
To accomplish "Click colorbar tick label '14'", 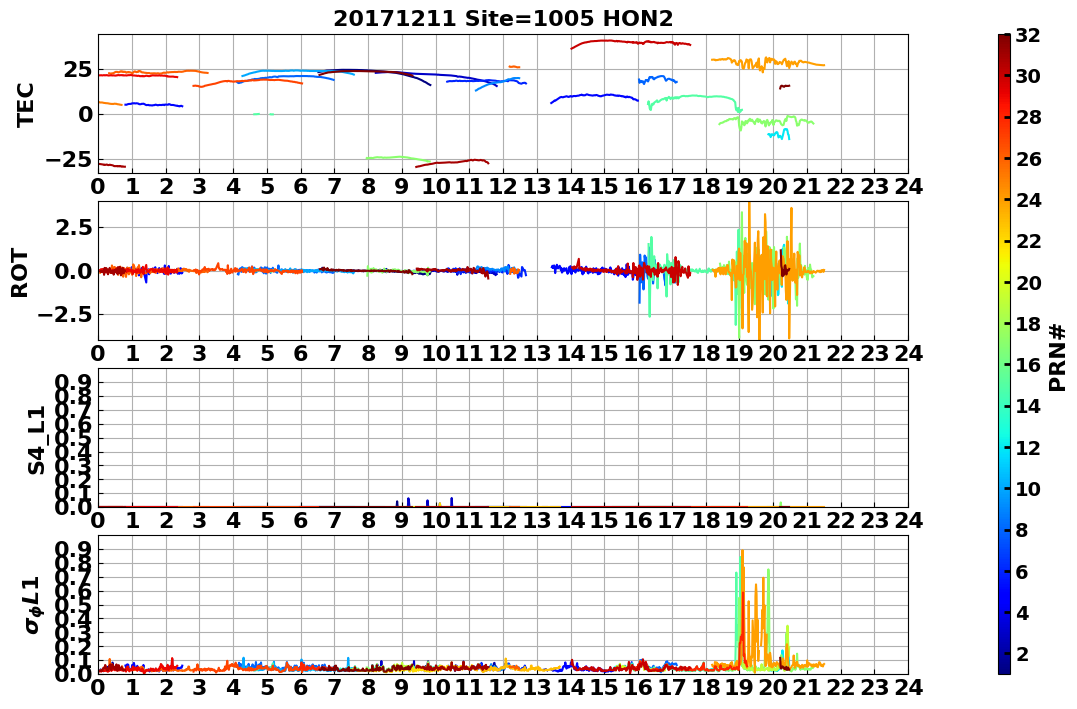I will (x=1029, y=406).
